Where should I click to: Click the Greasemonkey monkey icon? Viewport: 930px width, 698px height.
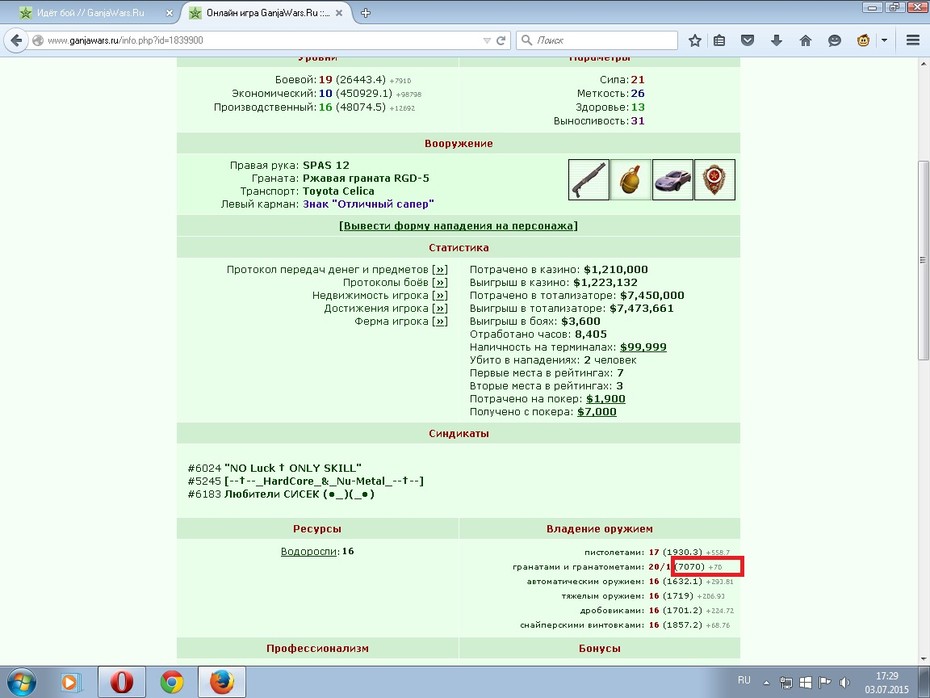[x=864, y=40]
